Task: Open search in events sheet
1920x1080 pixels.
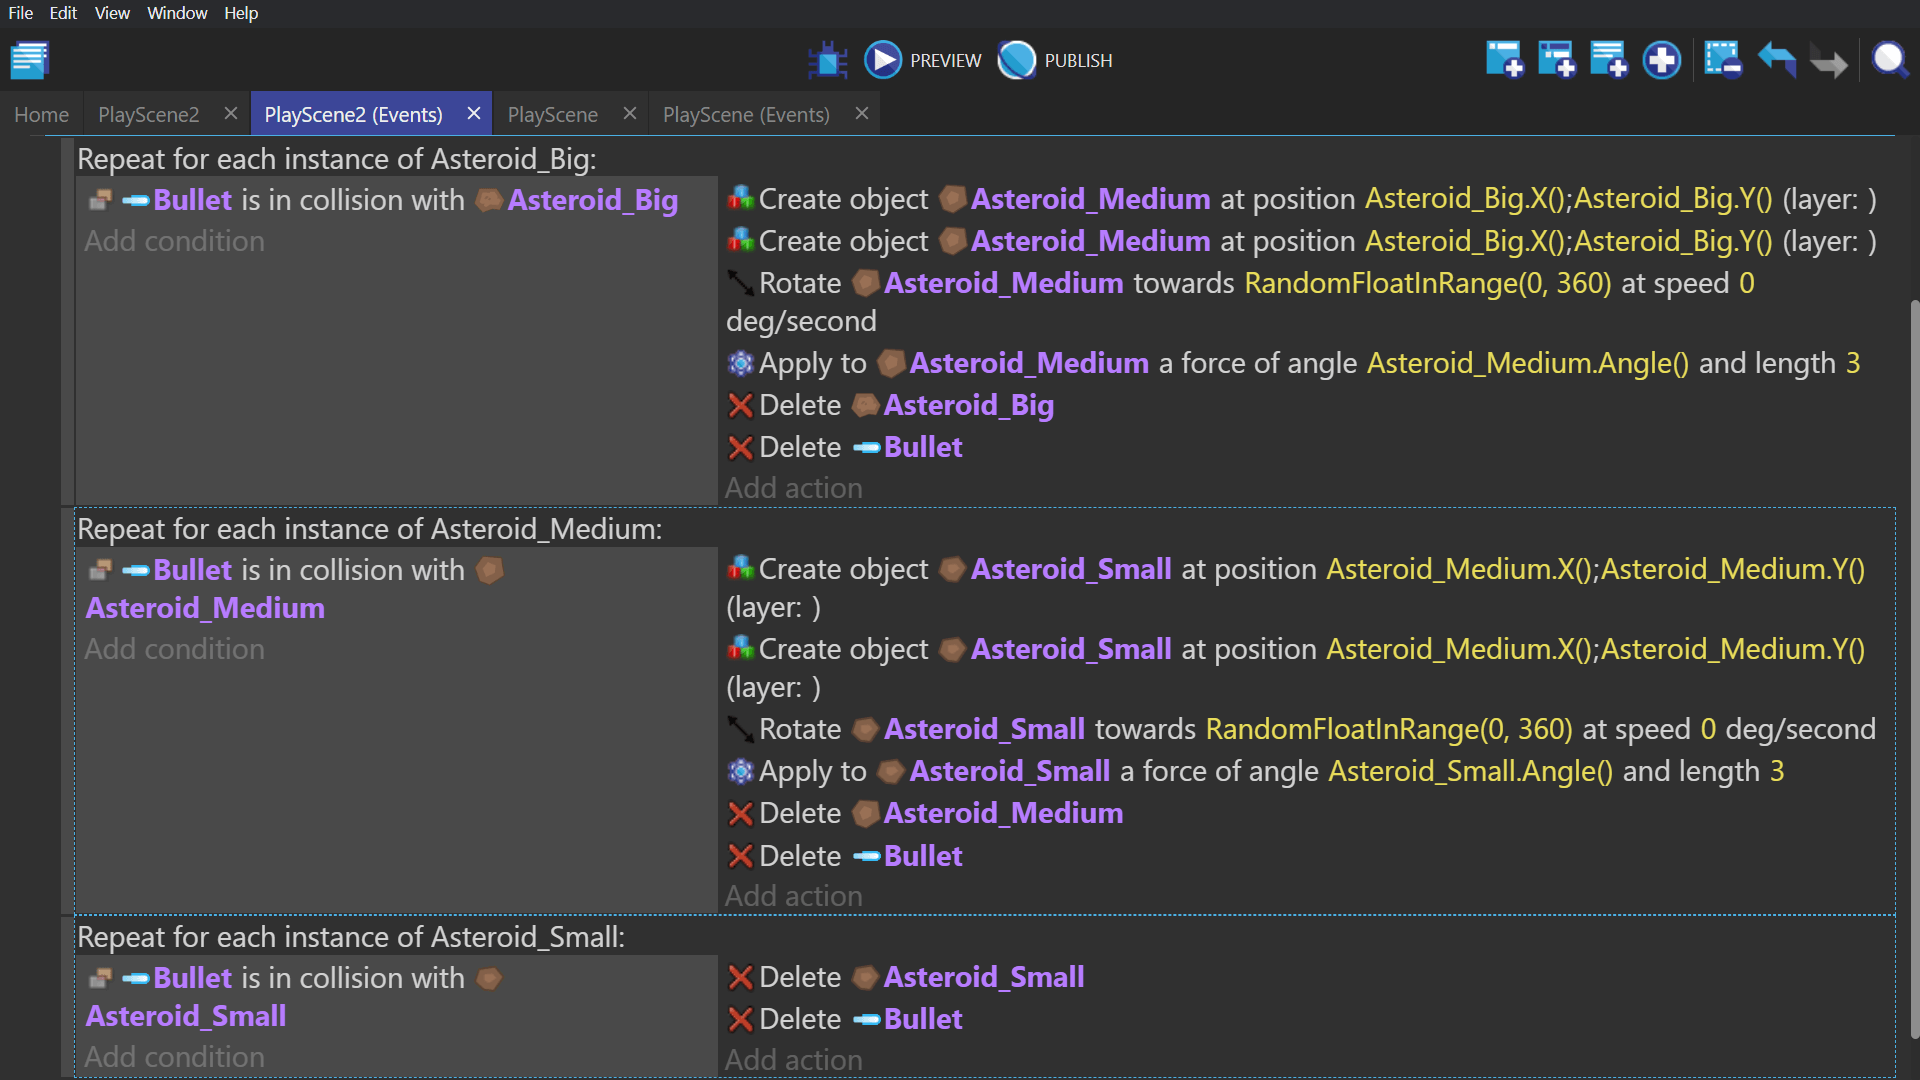Action: [1889, 60]
